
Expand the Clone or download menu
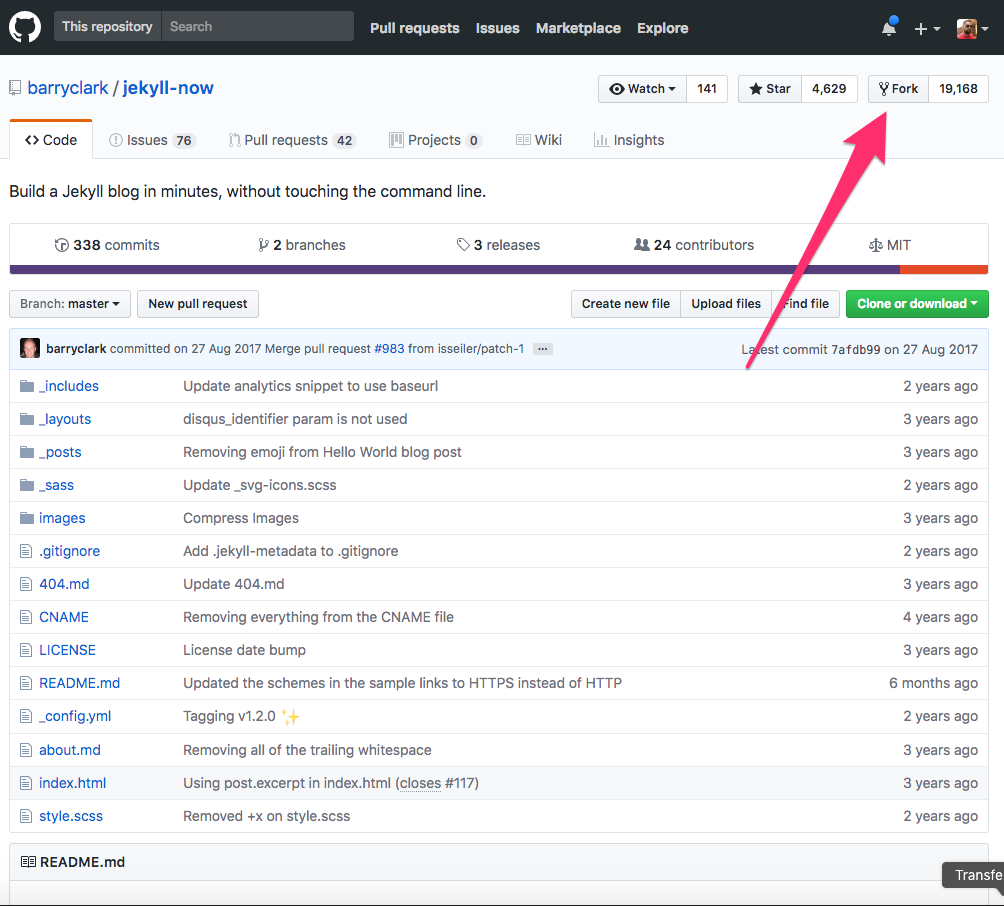pyautogui.click(x=916, y=303)
